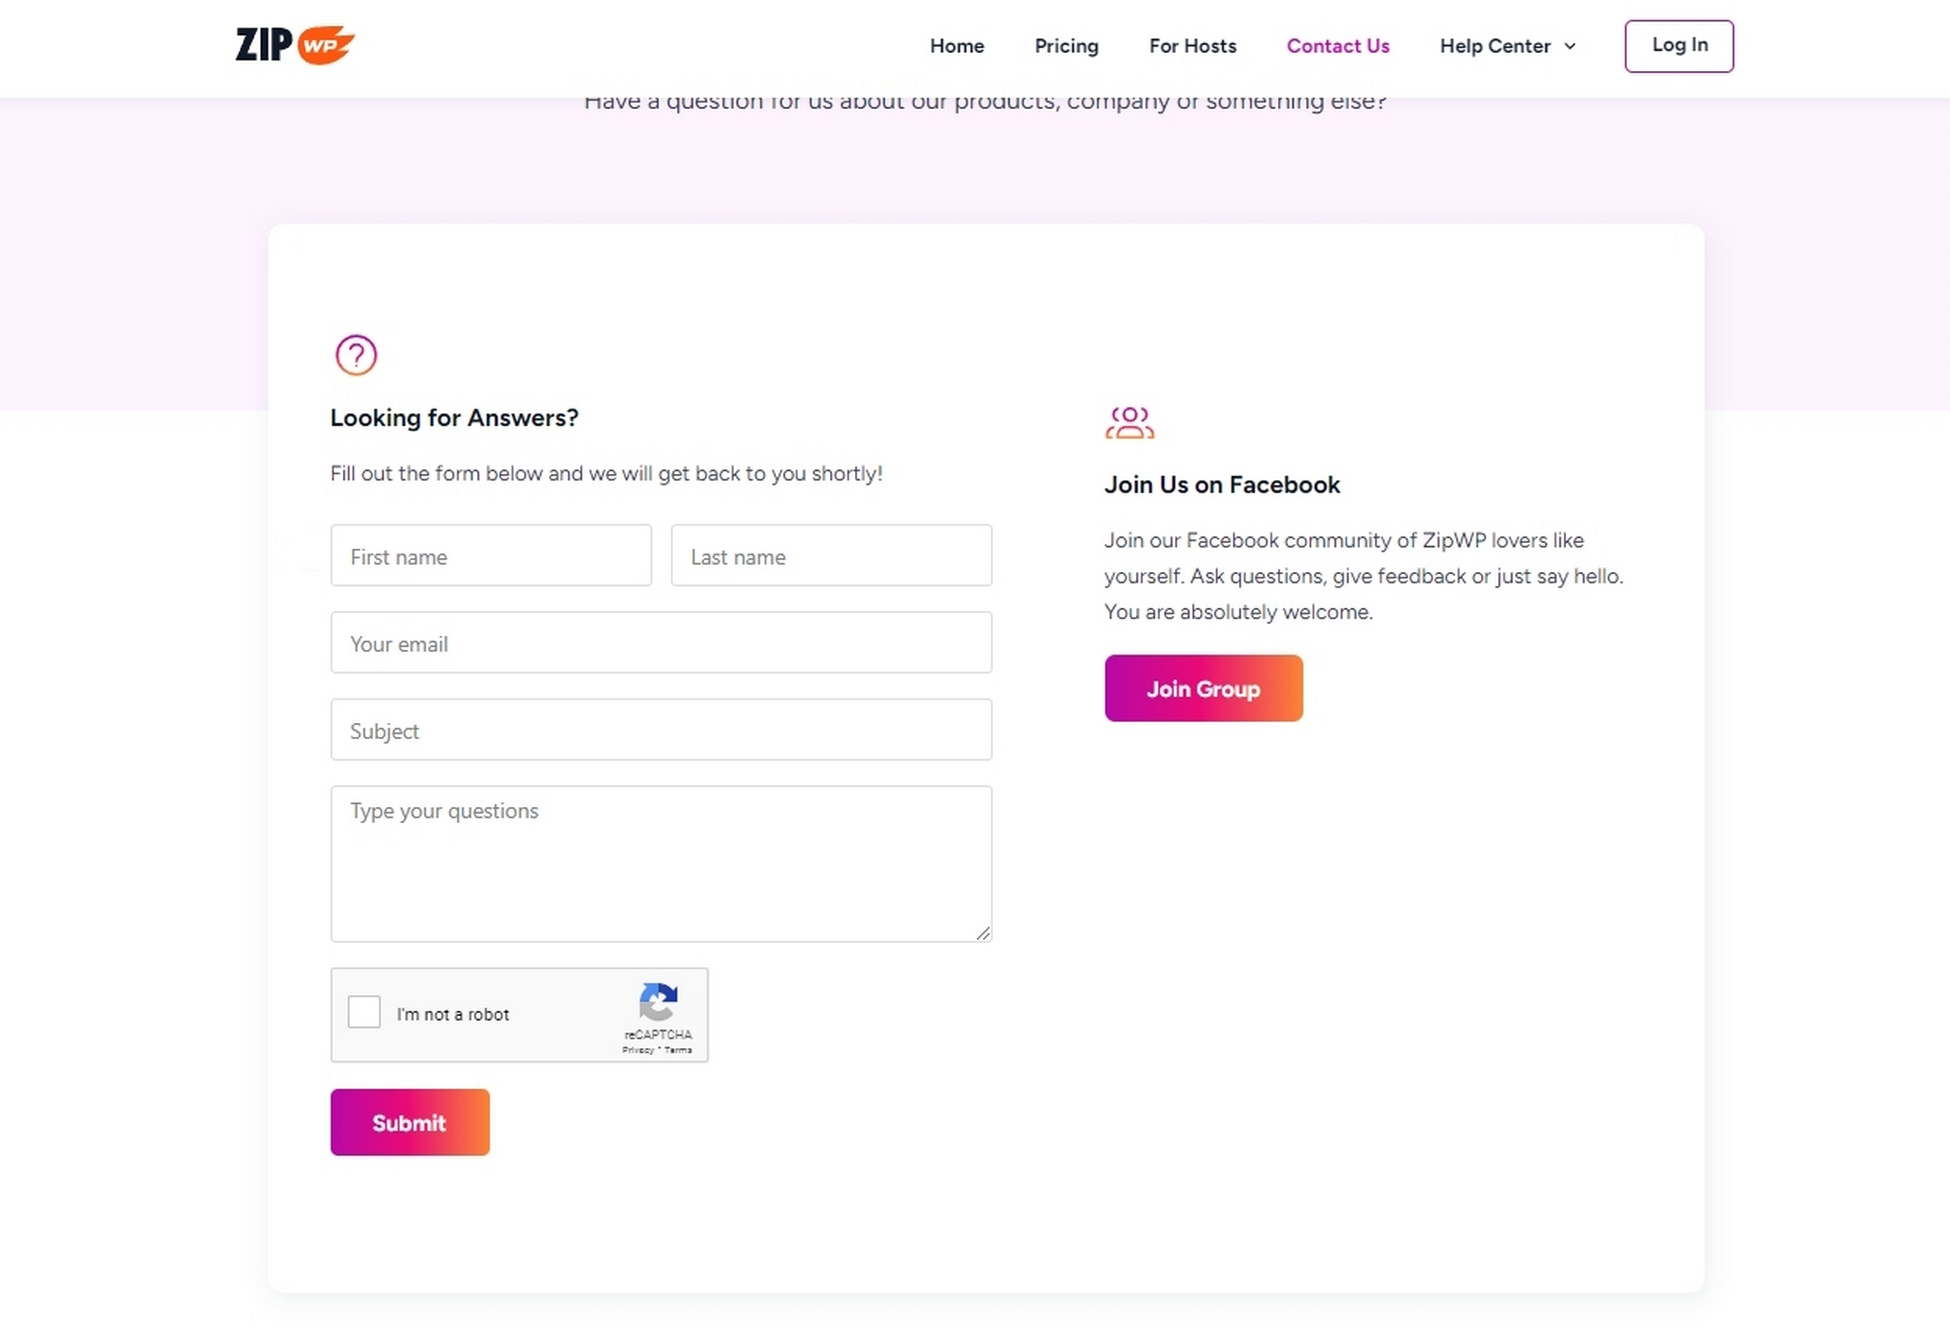This screenshot has height=1335, width=1950.
Task: Click the Last name input field
Action: (831, 556)
